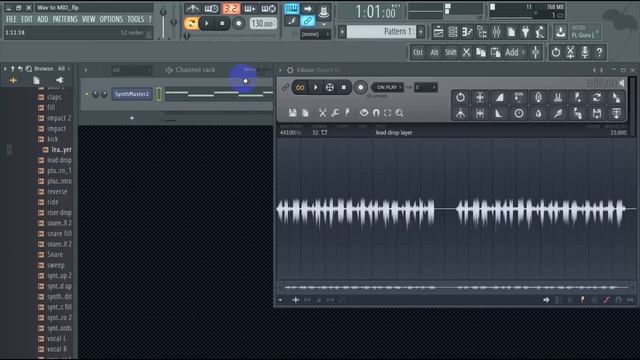Click Edison magnifier zoom icon

click(399, 113)
